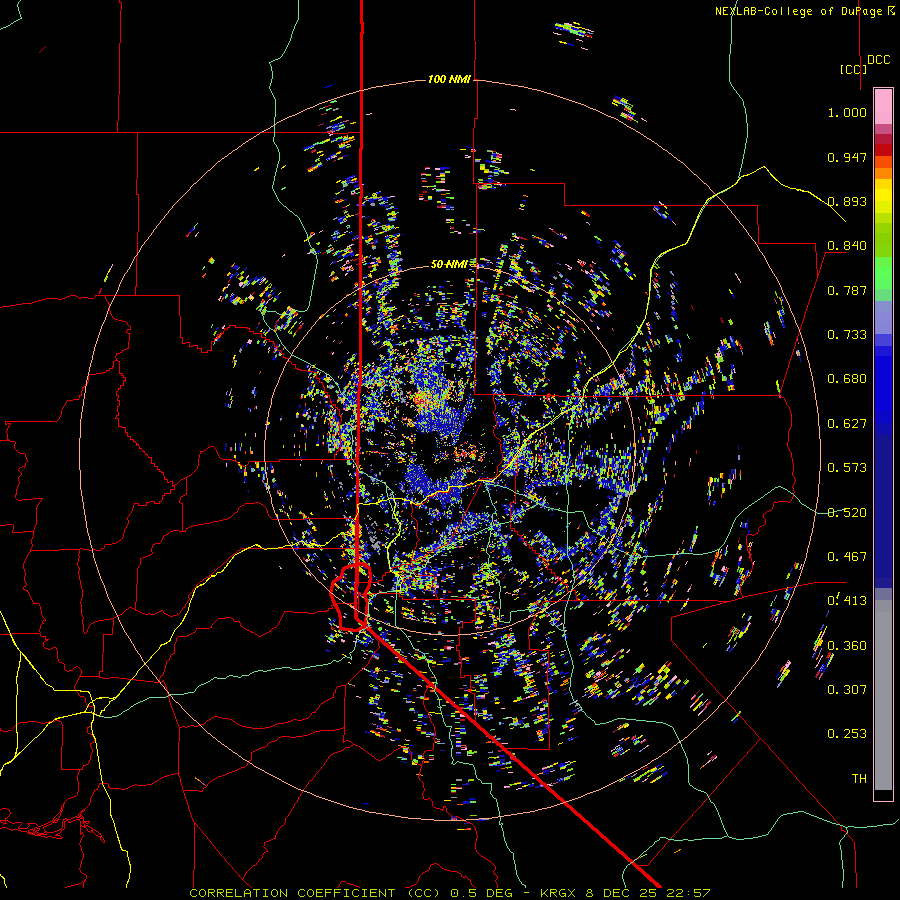
Task: Click the 0.413 scale value
Action: point(847,601)
